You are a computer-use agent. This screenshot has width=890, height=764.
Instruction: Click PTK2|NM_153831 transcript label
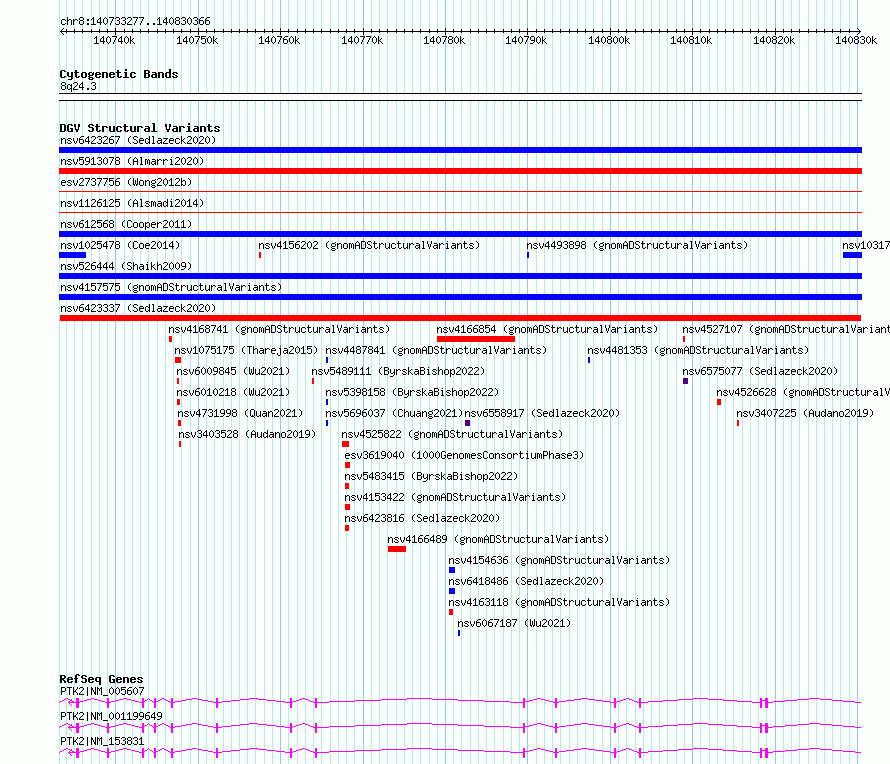[x=102, y=741]
